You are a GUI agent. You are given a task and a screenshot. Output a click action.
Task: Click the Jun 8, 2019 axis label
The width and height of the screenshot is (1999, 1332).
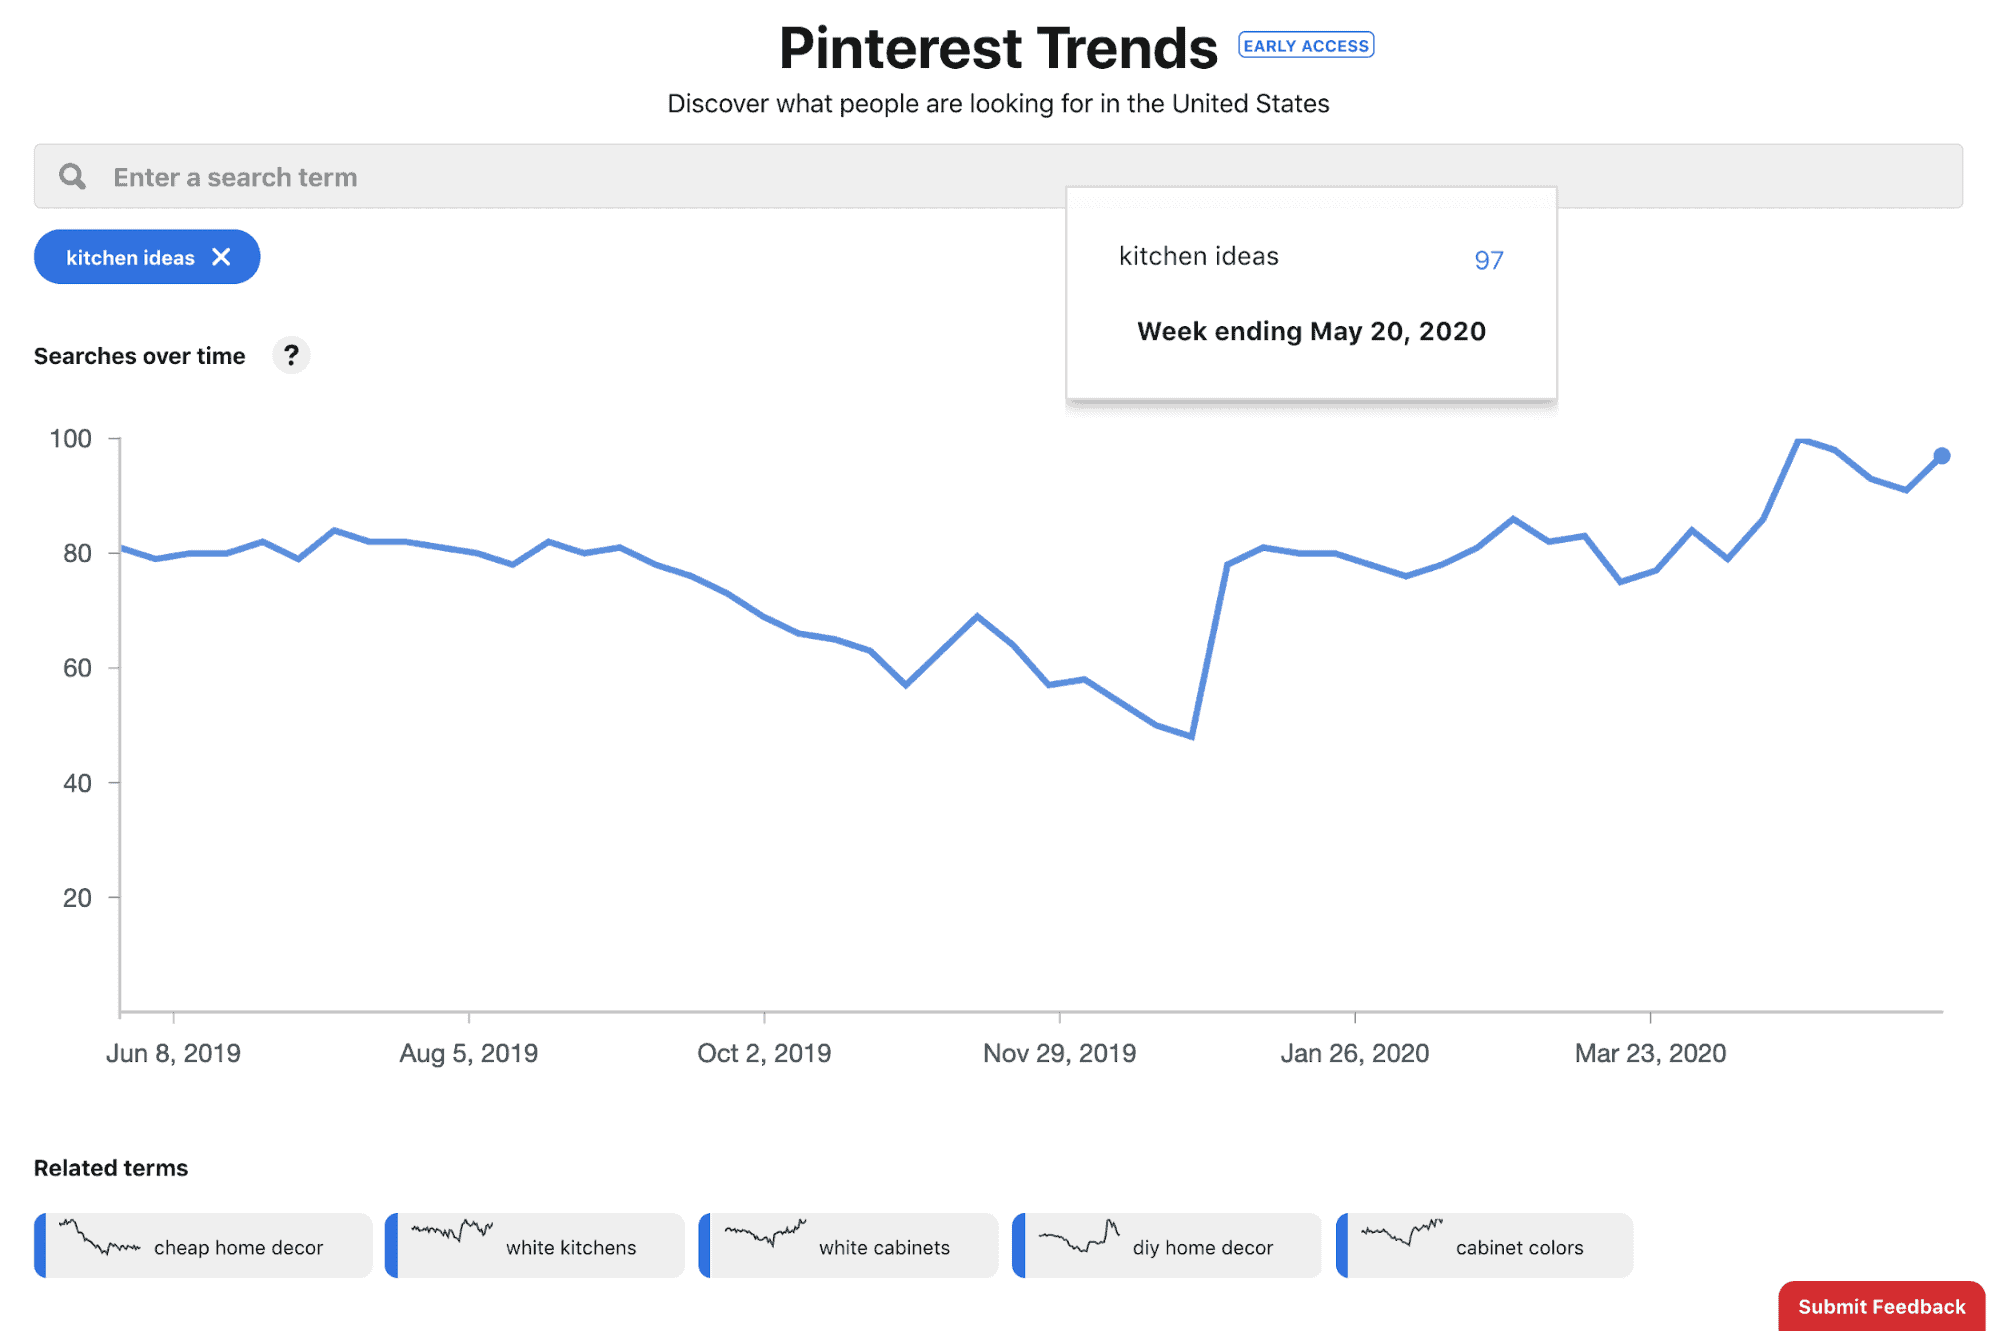pyautogui.click(x=175, y=1052)
